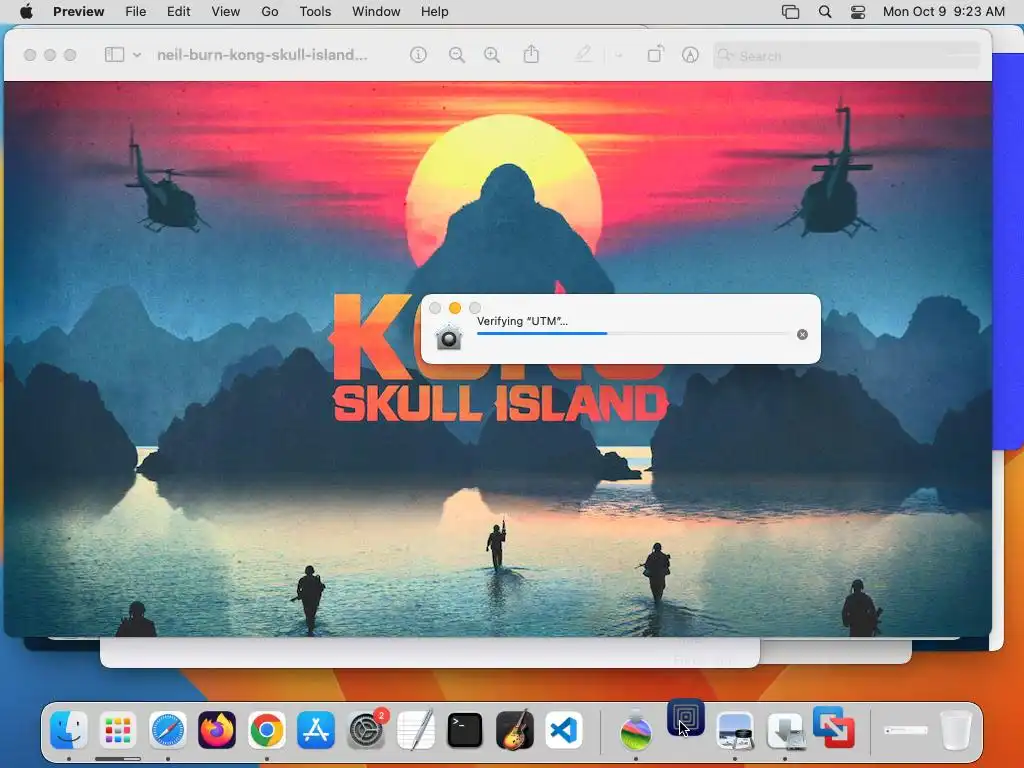1024x768 pixels.
Task: Launch GarageBand from the Dock
Action: 515,729
